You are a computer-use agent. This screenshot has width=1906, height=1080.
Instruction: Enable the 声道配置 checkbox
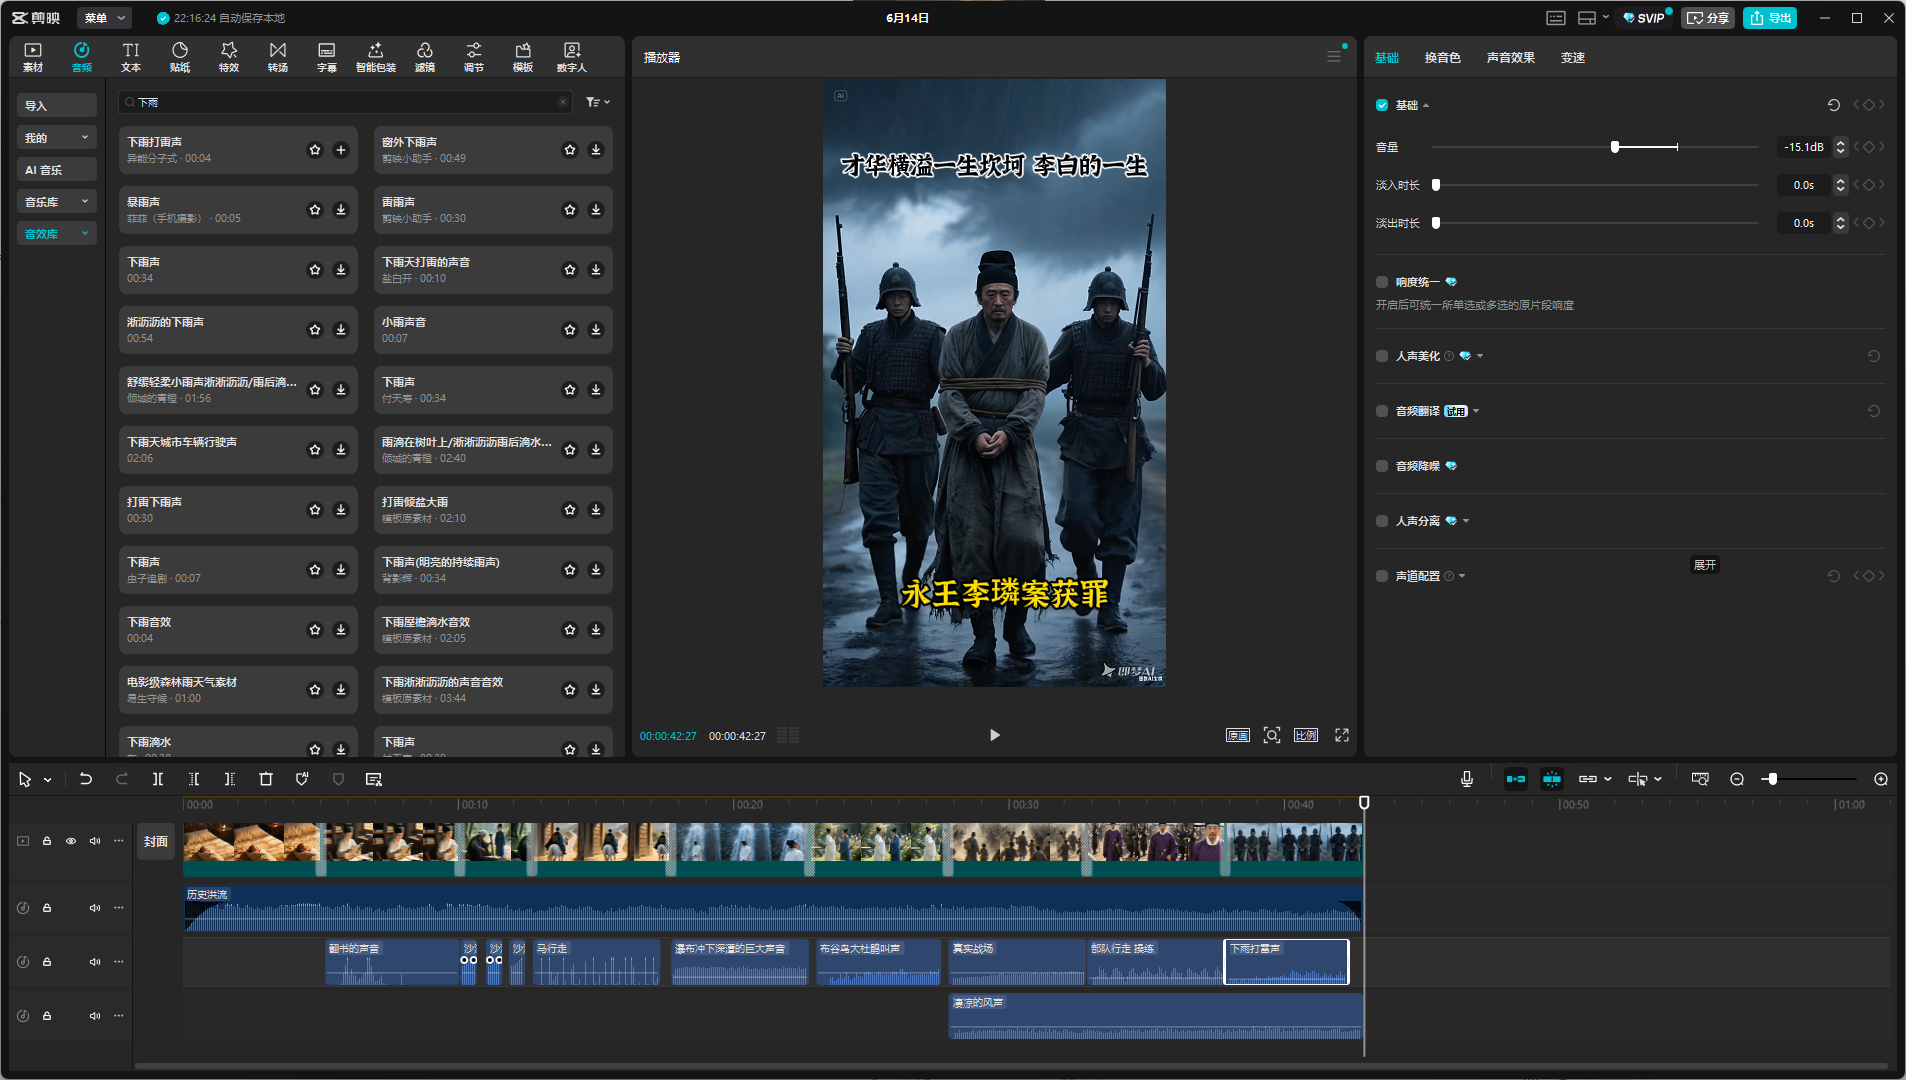1382,576
